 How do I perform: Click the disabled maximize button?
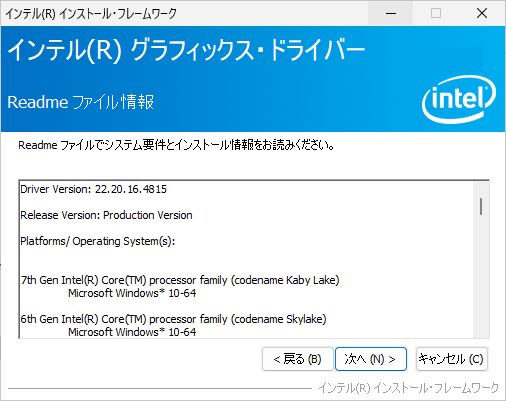436,13
